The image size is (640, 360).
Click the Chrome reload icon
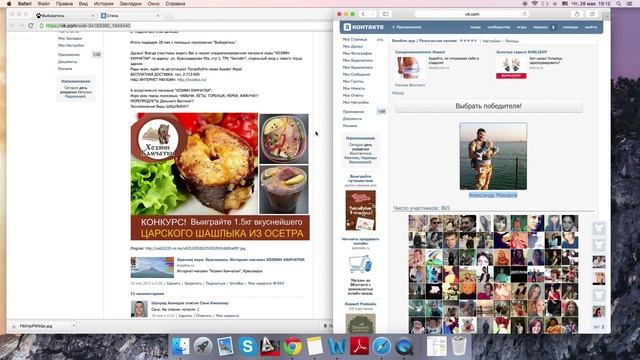[x=31, y=25]
